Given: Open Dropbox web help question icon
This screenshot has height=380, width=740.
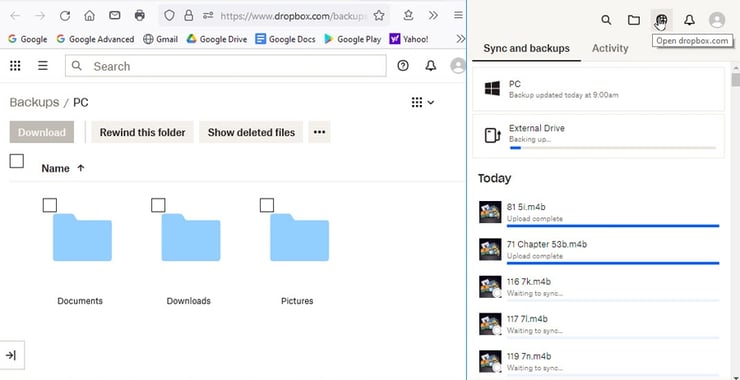Looking at the screenshot, I should point(403,66).
